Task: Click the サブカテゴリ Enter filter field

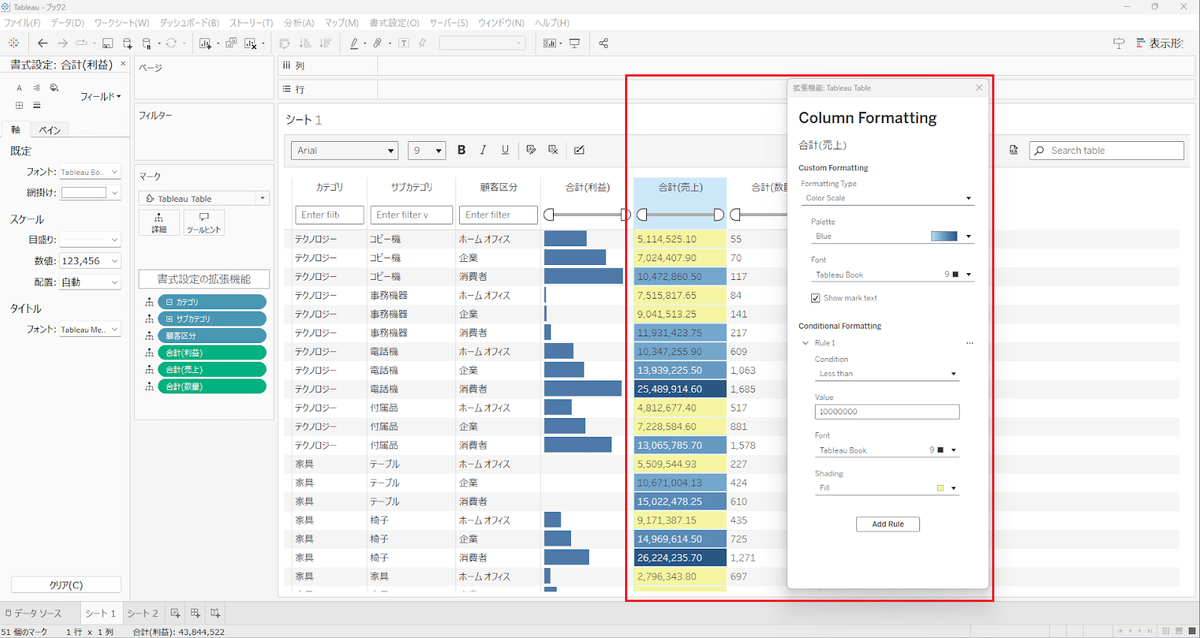Action: click(412, 214)
